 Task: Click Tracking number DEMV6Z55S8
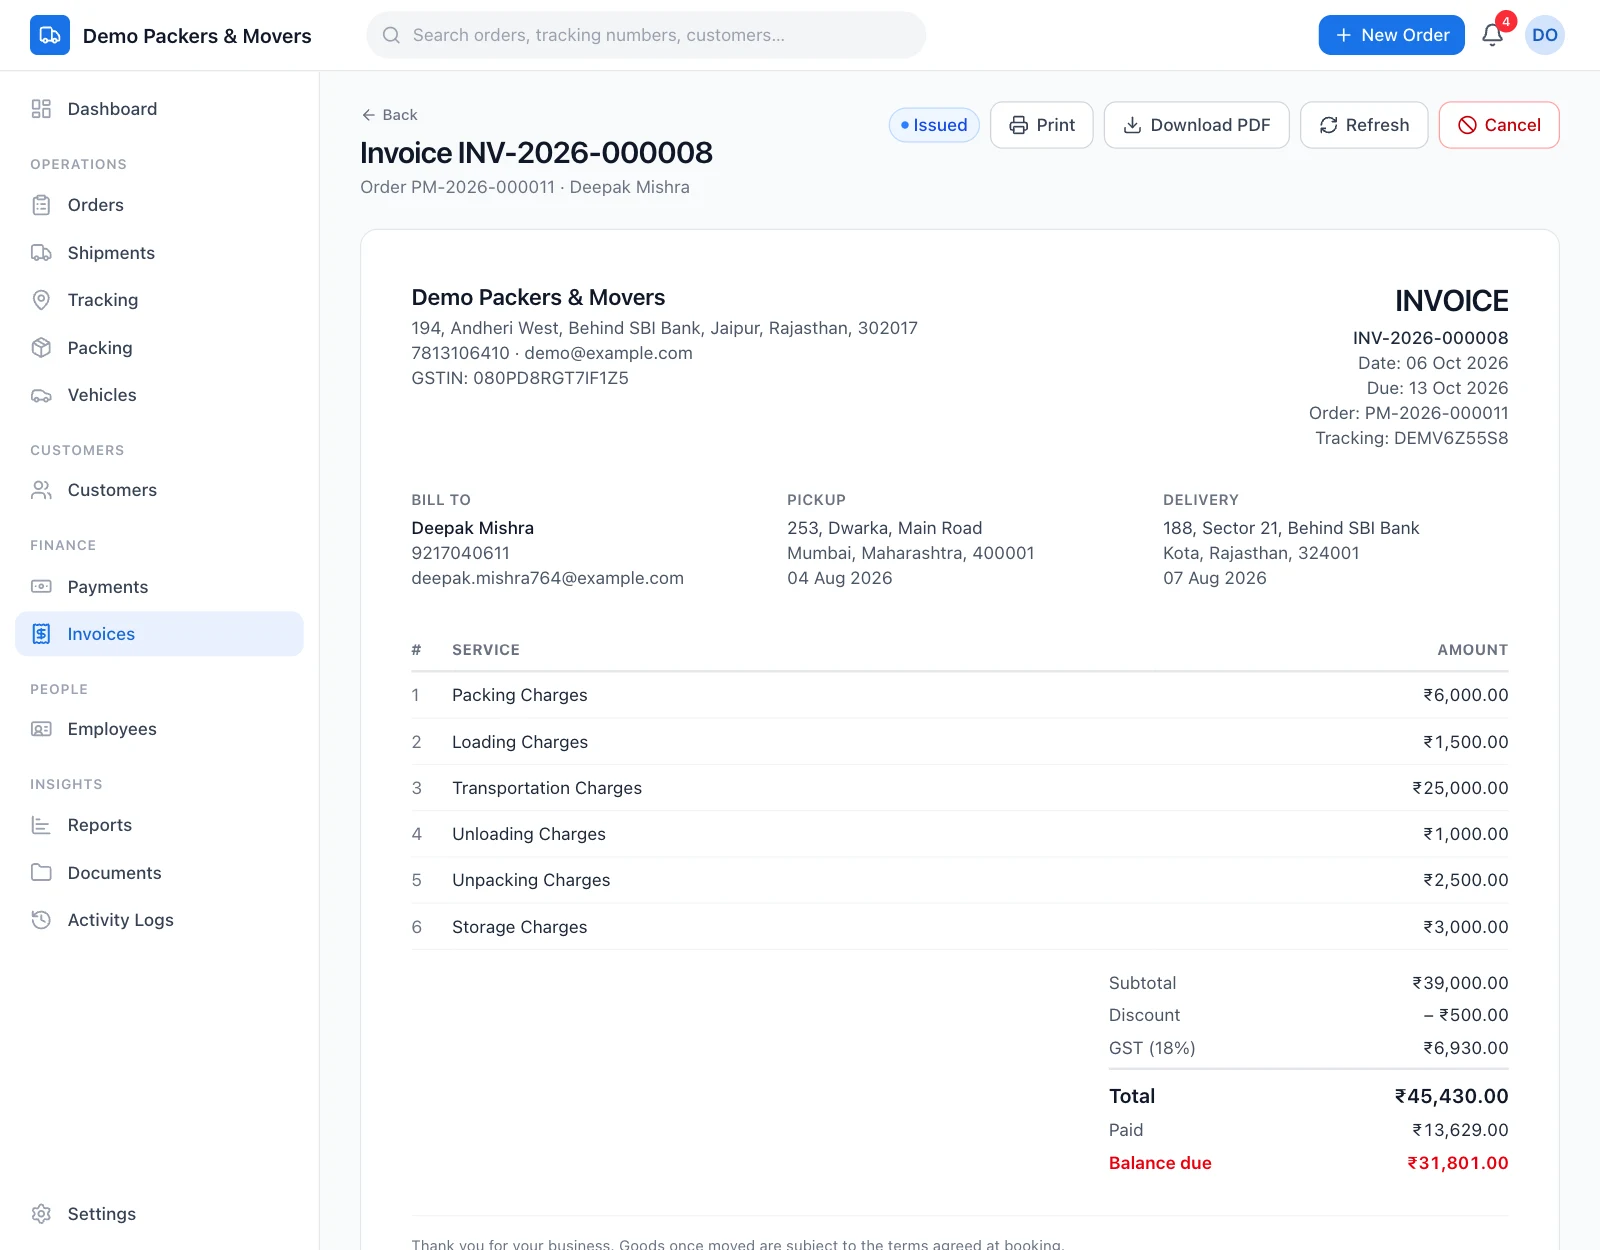pos(1451,438)
